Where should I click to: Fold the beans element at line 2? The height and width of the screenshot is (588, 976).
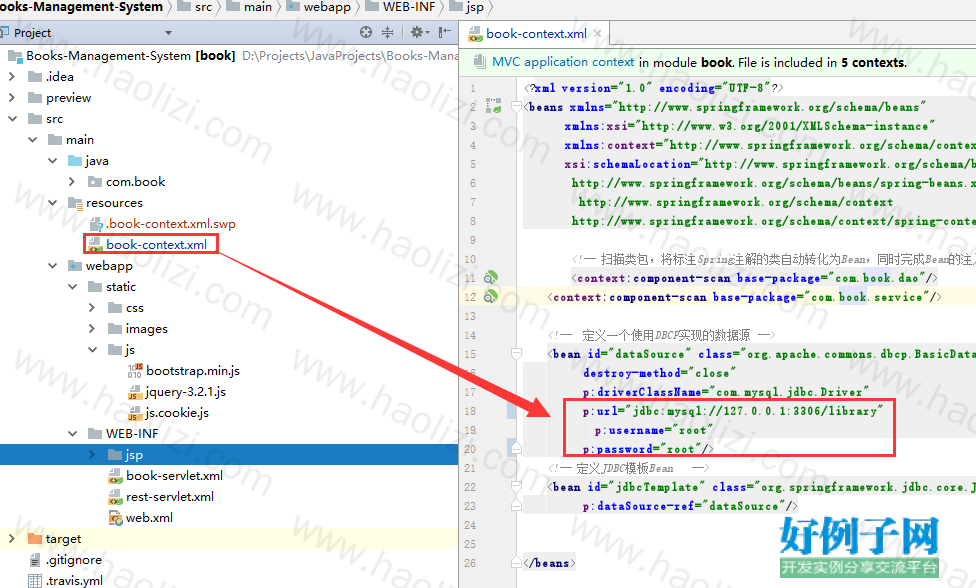coord(516,107)
